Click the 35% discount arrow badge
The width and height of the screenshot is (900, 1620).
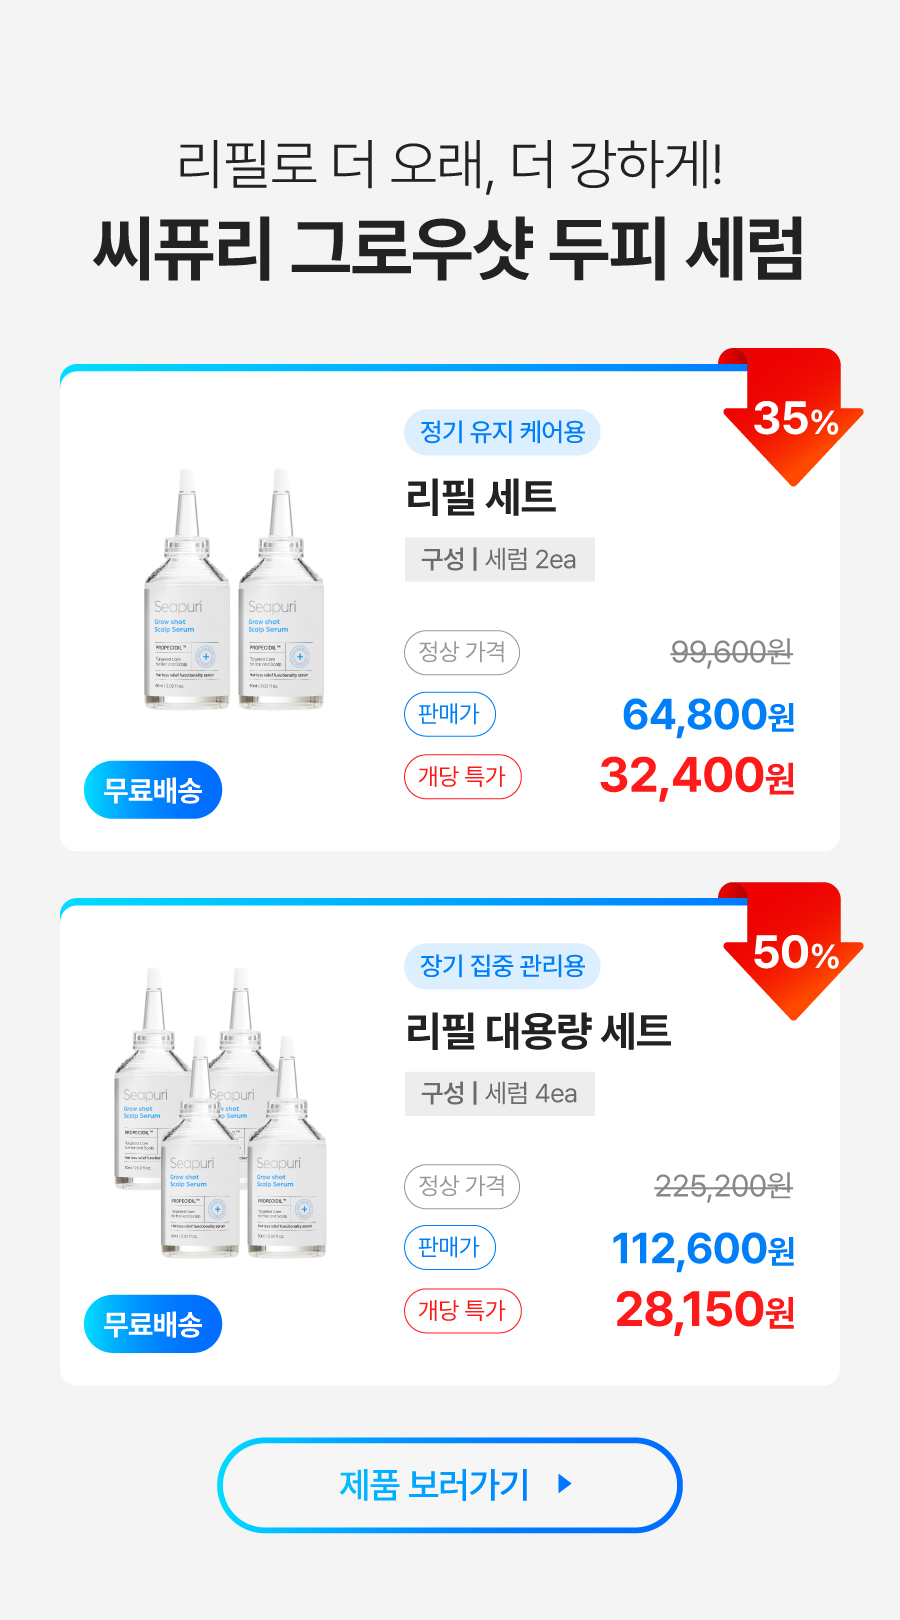point(793,416)
